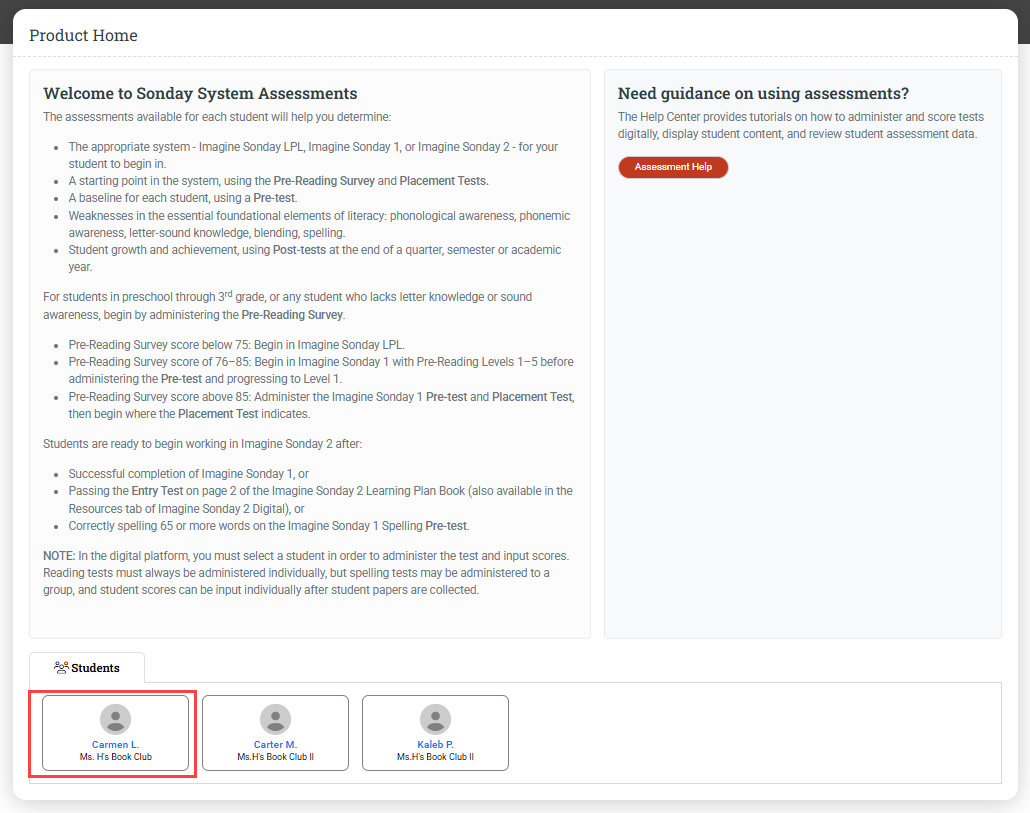Click Ms.H's Book Club II under Carter
The height and width of the screenshot is (813, 1030).
275,757
